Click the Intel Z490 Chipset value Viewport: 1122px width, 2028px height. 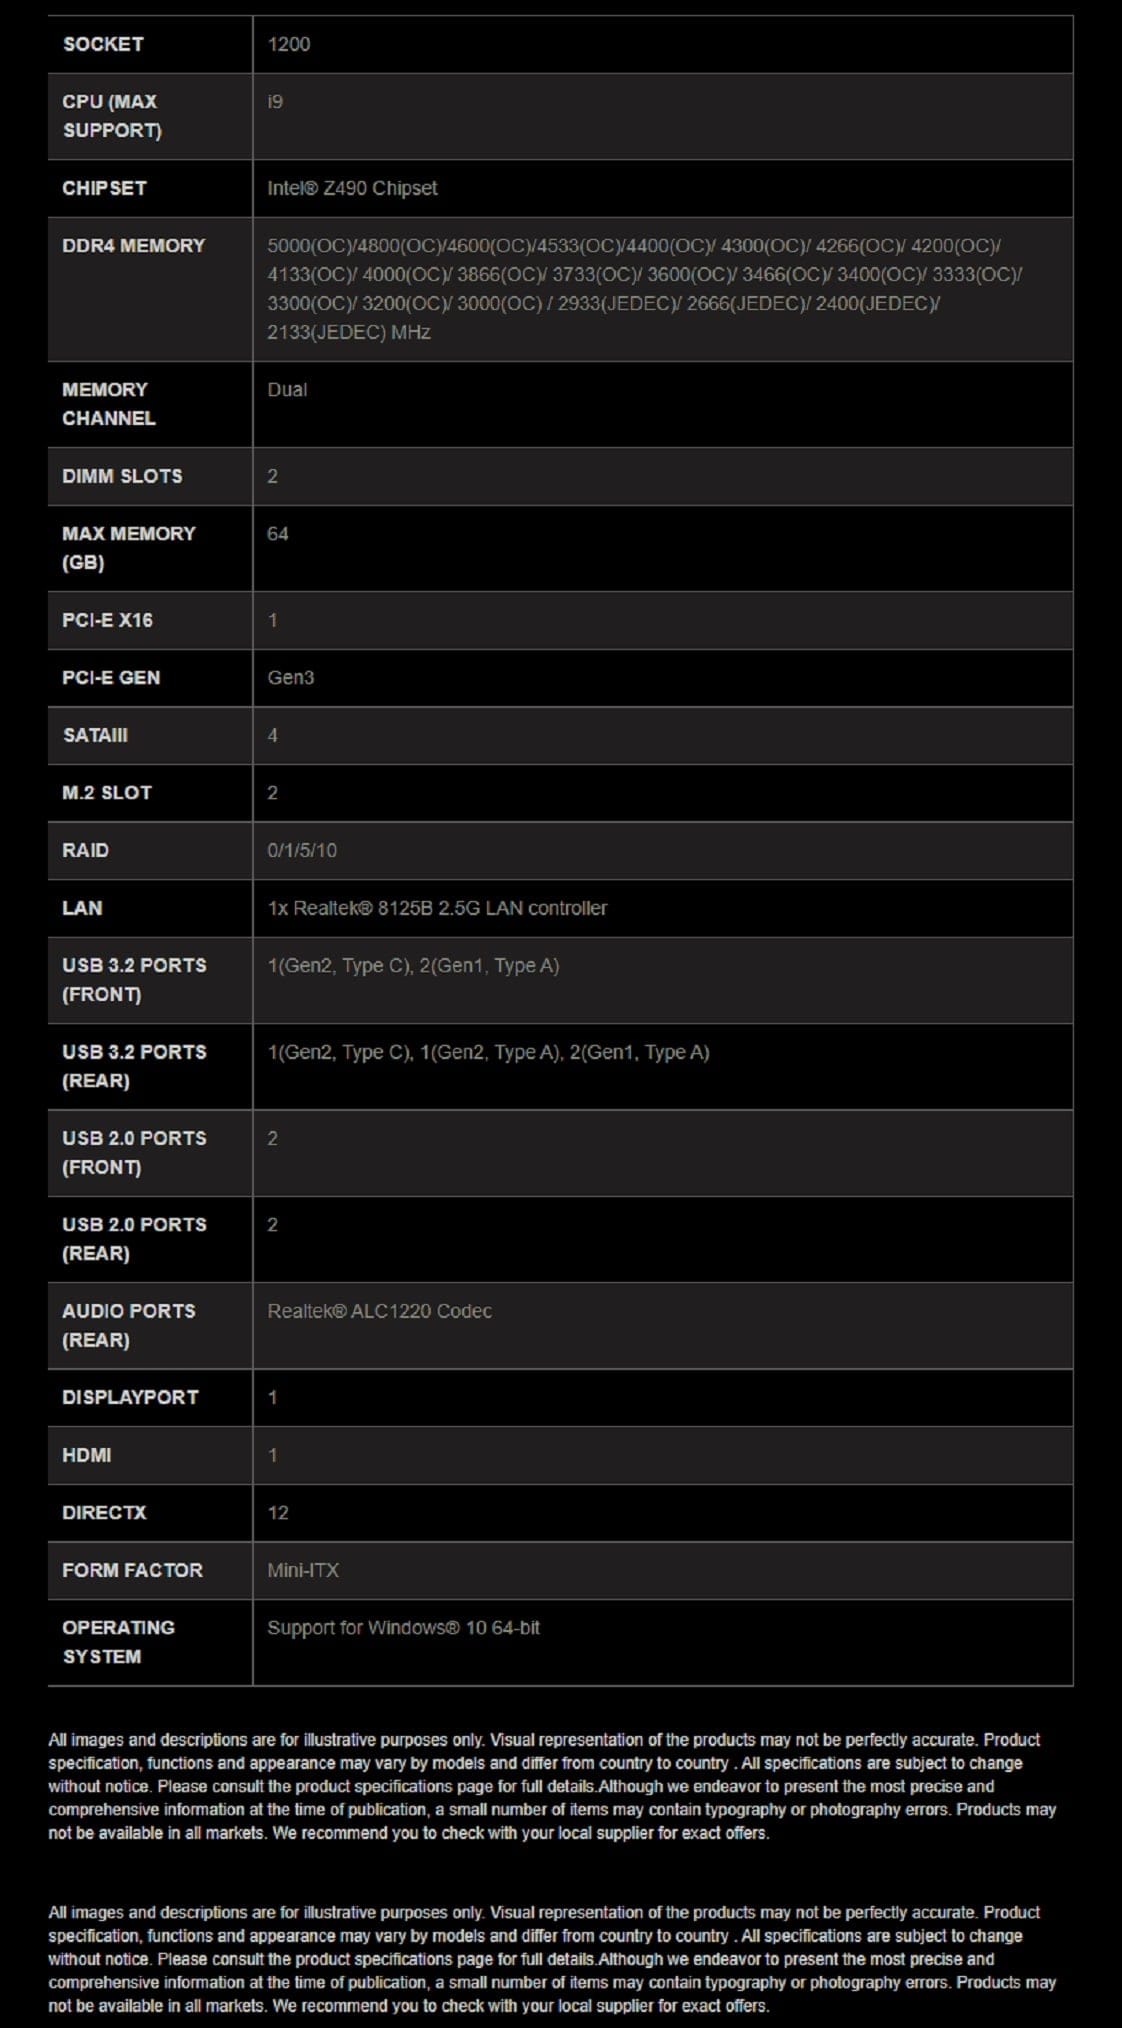coord(352,188)
